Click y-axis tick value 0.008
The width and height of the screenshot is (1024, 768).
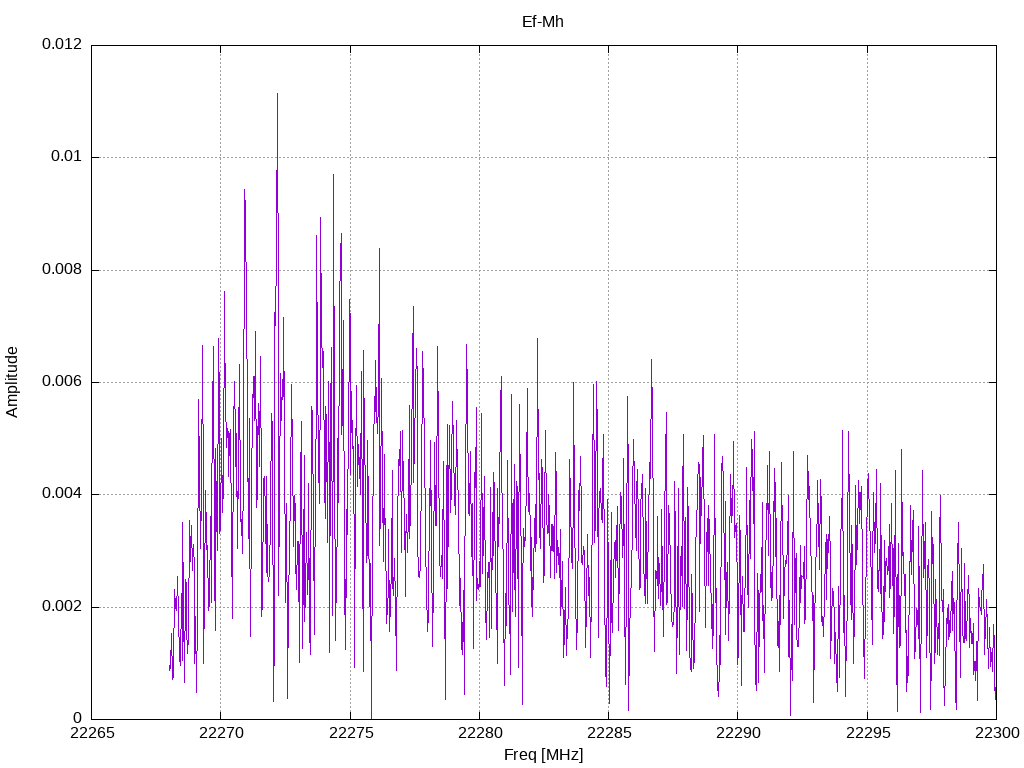pos(63,270)
